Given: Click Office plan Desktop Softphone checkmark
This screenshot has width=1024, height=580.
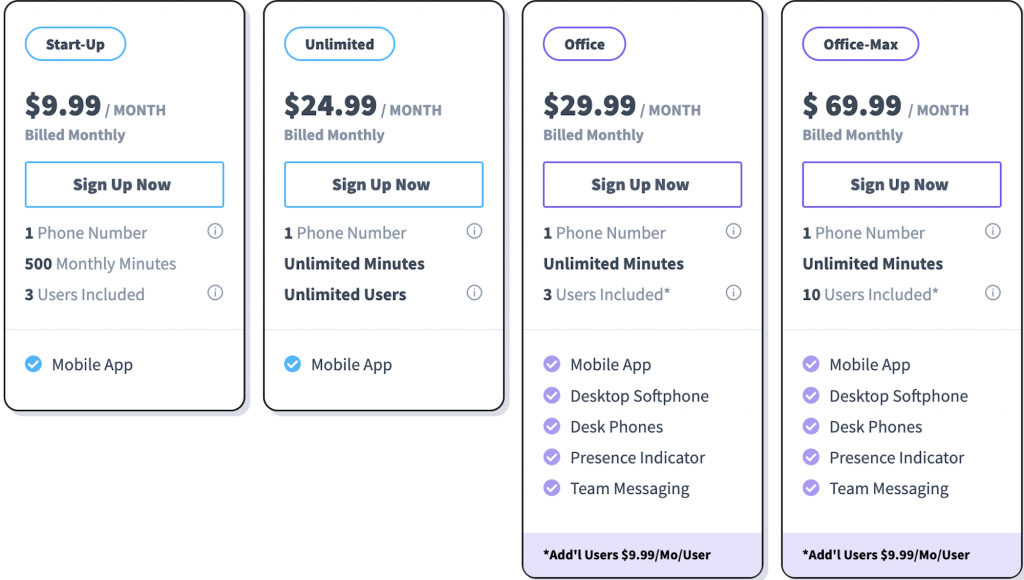Looking at the screenshot, I should (551, 395).
